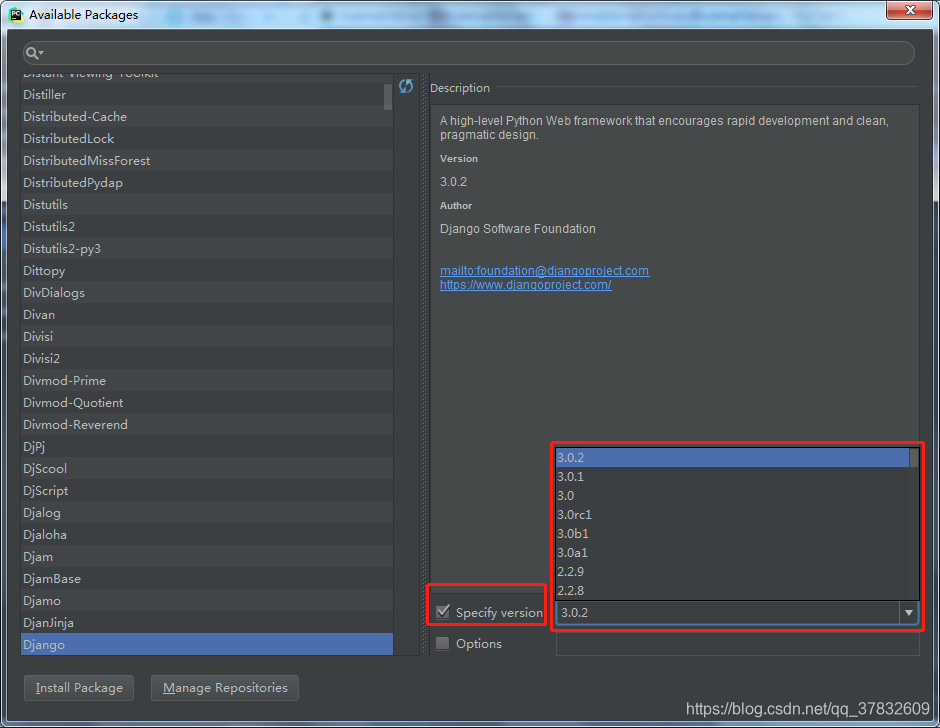Select the Distutils2-py3 package
940x728 pixels.
(x=207, y=248)
